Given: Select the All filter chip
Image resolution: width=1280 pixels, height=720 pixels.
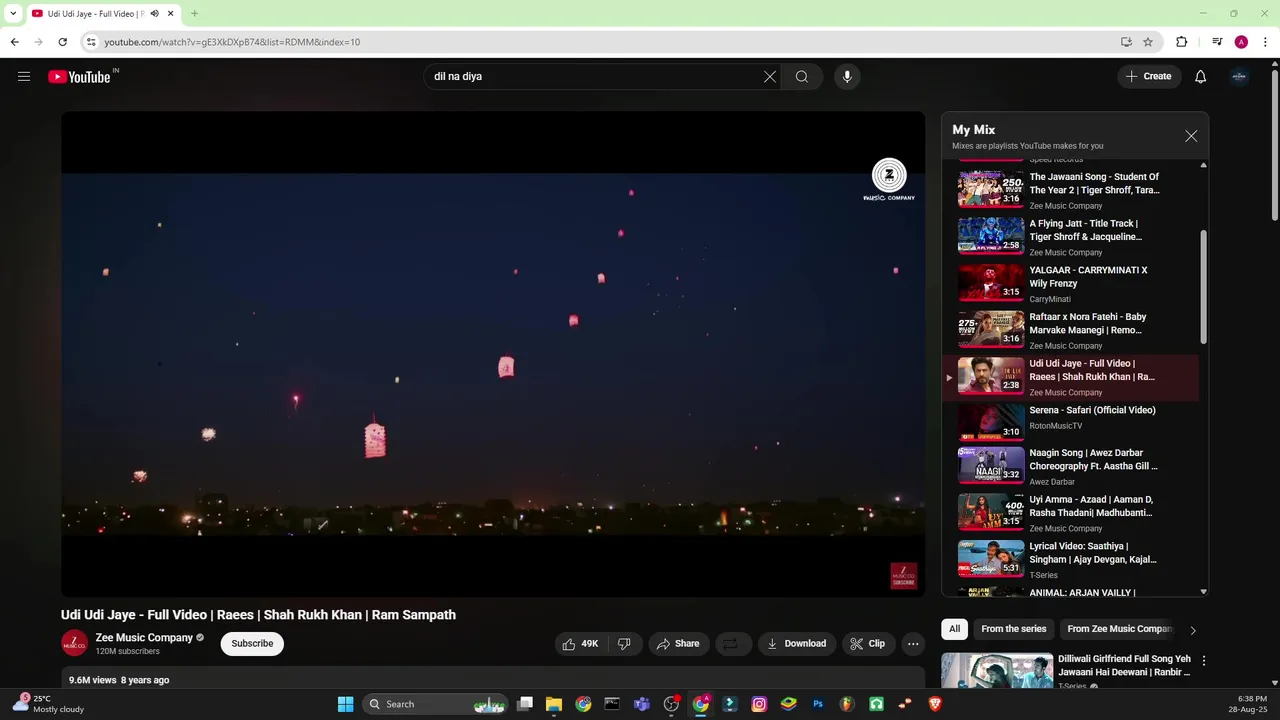Looking at the screenshot, I should pyautogui.click(x=954, y=629).
